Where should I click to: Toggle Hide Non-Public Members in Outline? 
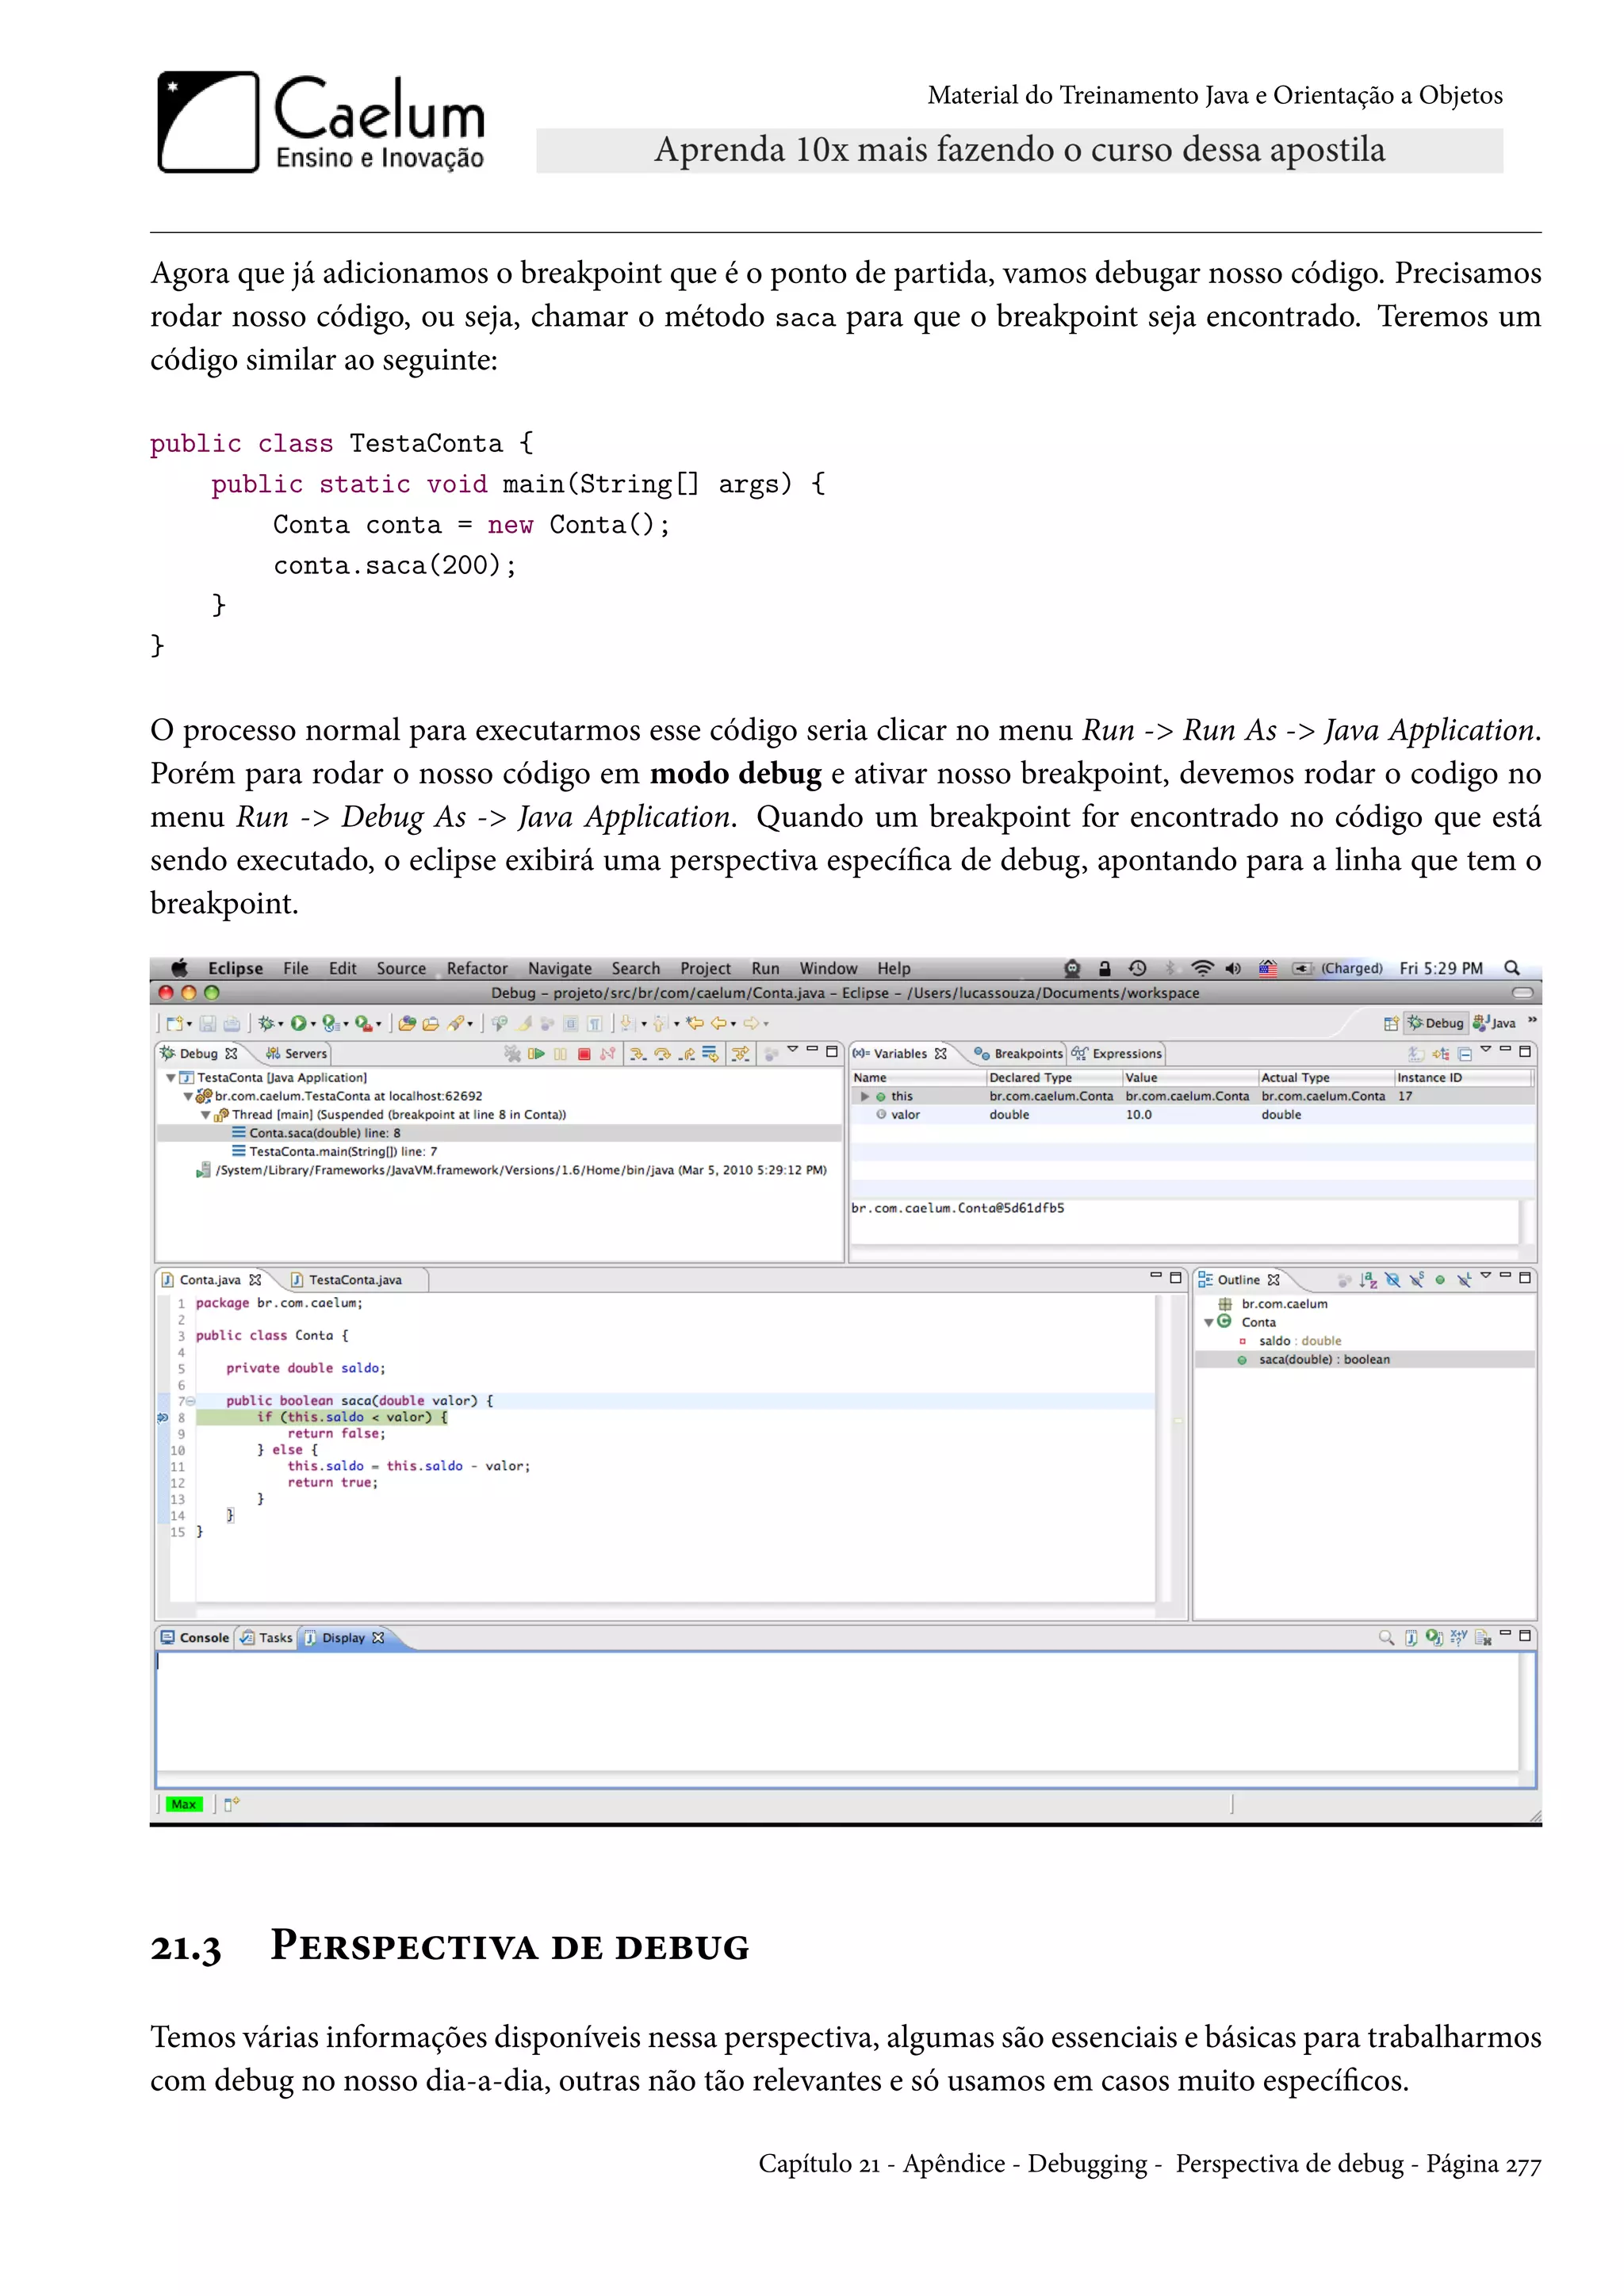point(1440,1280)
